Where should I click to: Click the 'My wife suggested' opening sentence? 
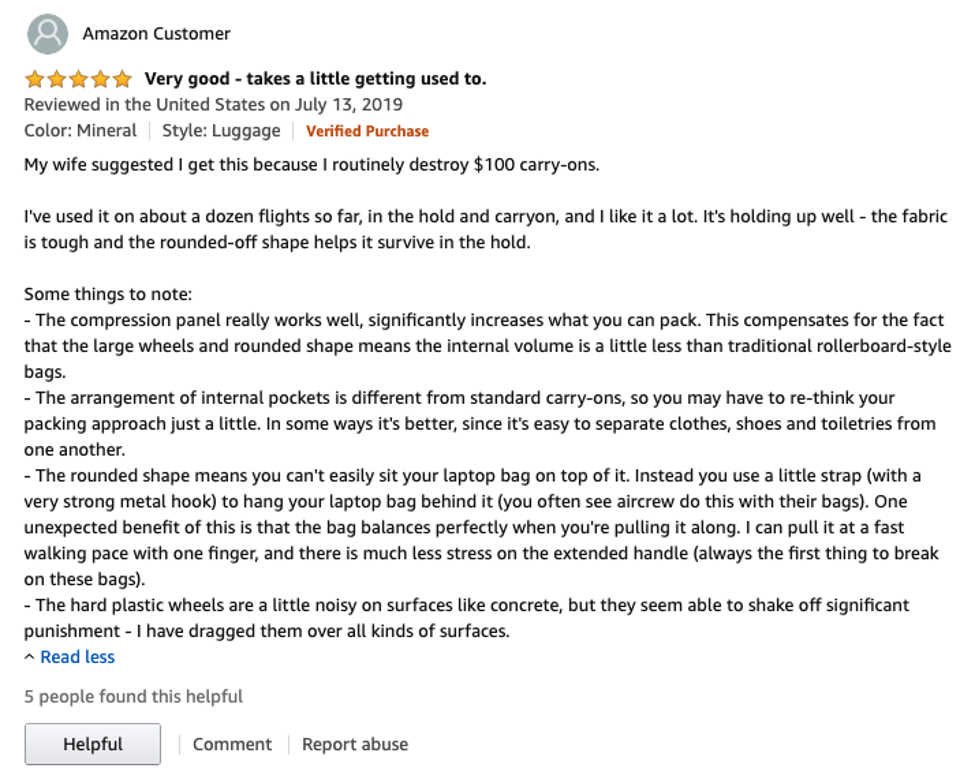[x=312, y=165]
